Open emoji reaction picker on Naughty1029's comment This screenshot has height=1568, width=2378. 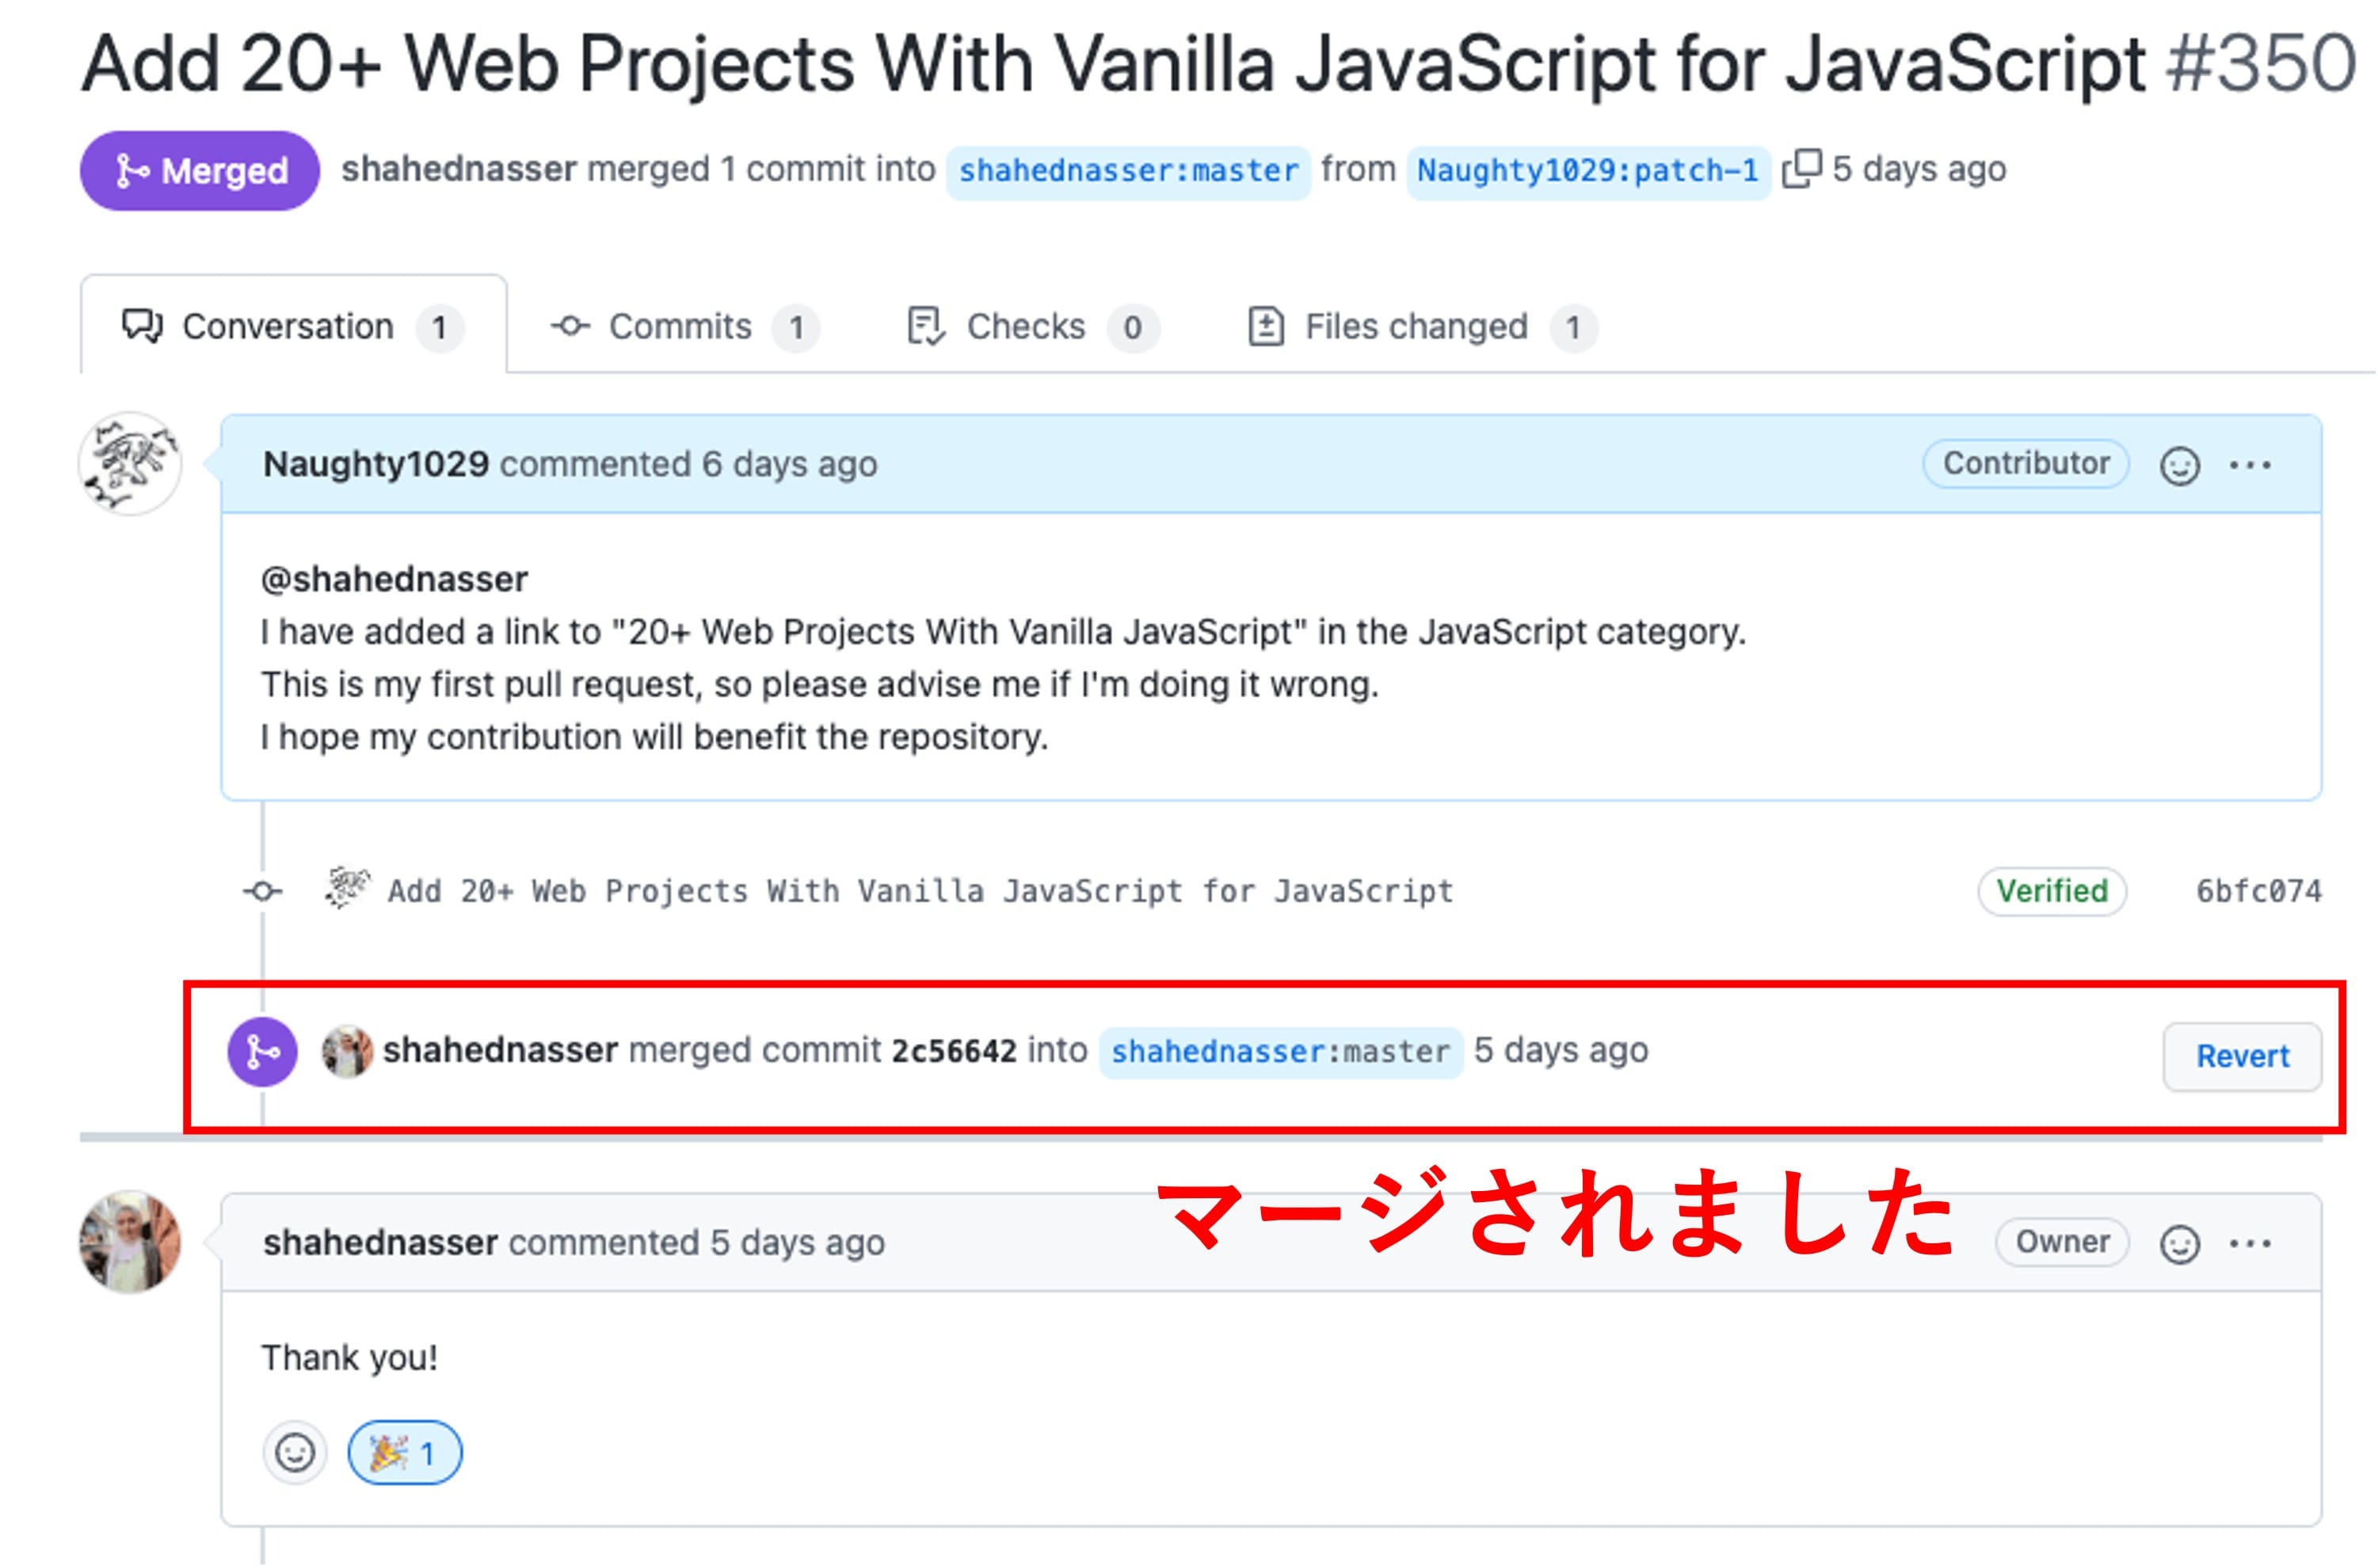(2179, 466)
